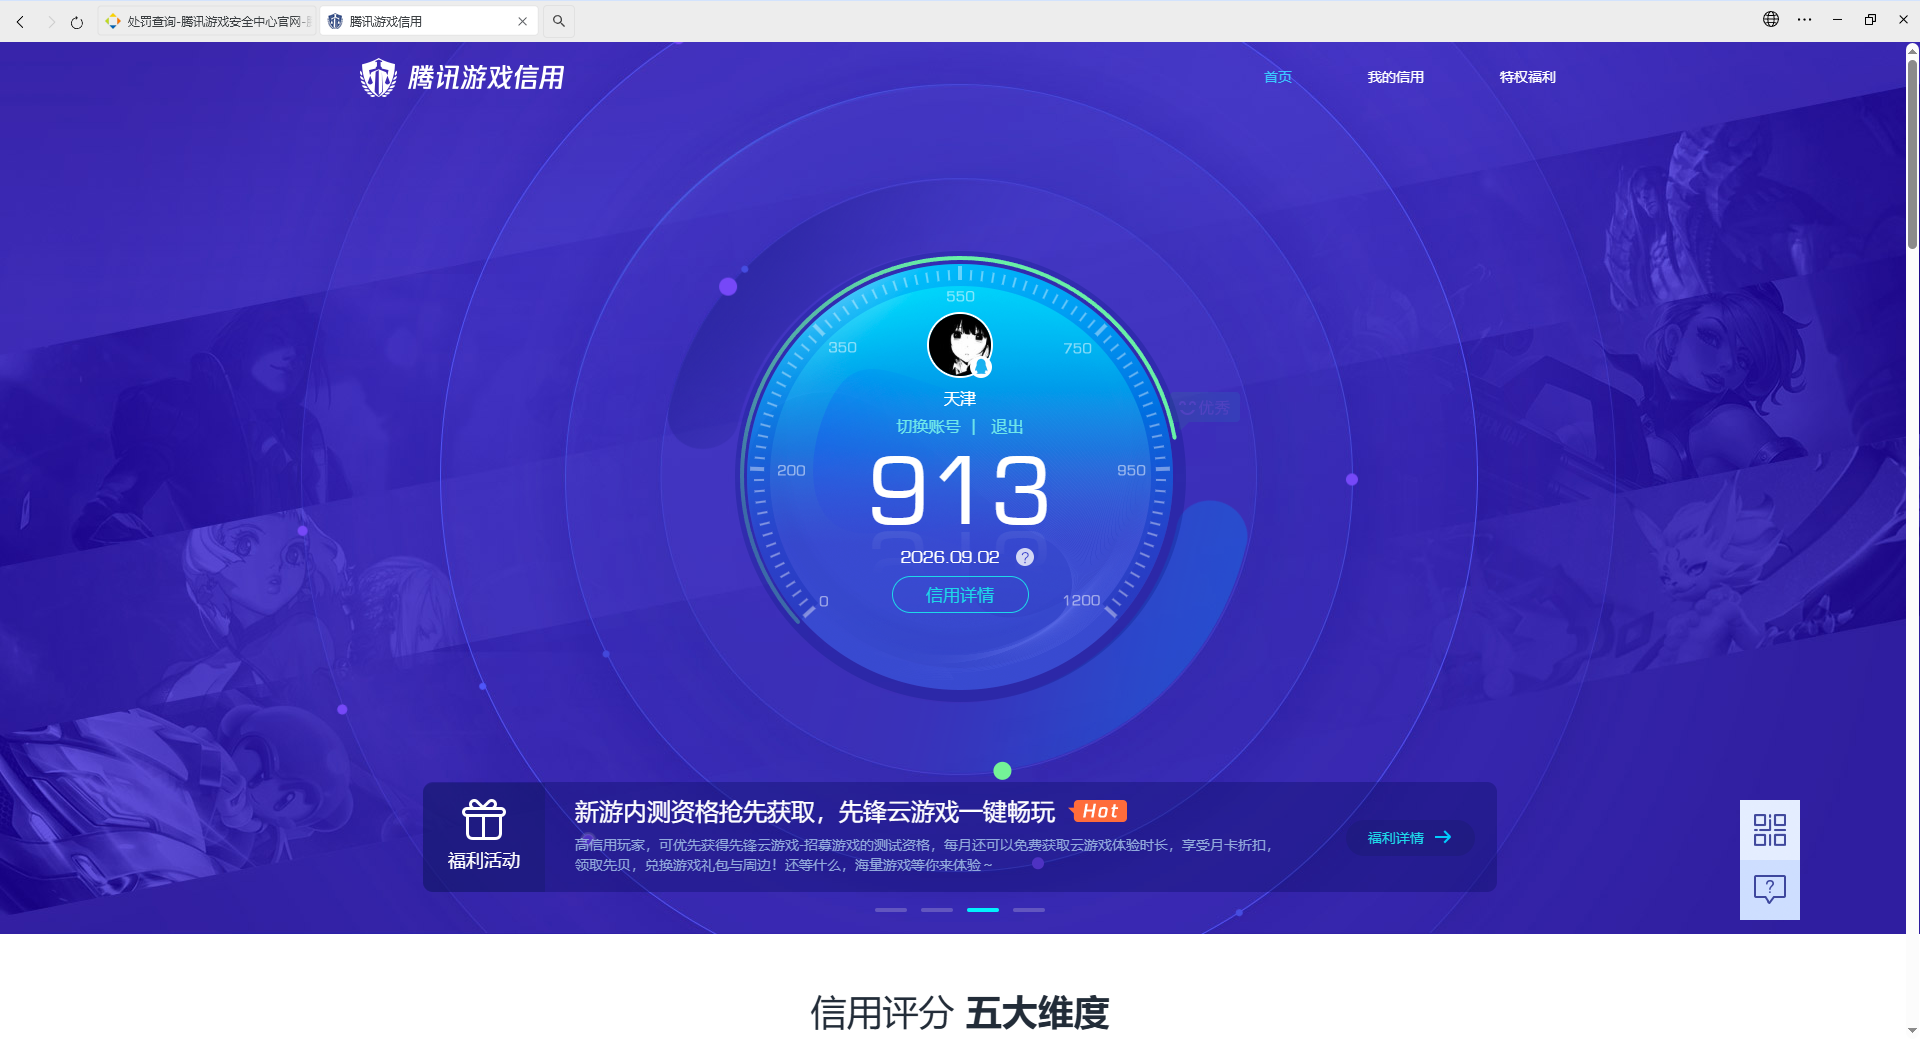The image size is (1920, 1040).
Task: Click 切换账号 to switch account
Action: pos(928,427)
